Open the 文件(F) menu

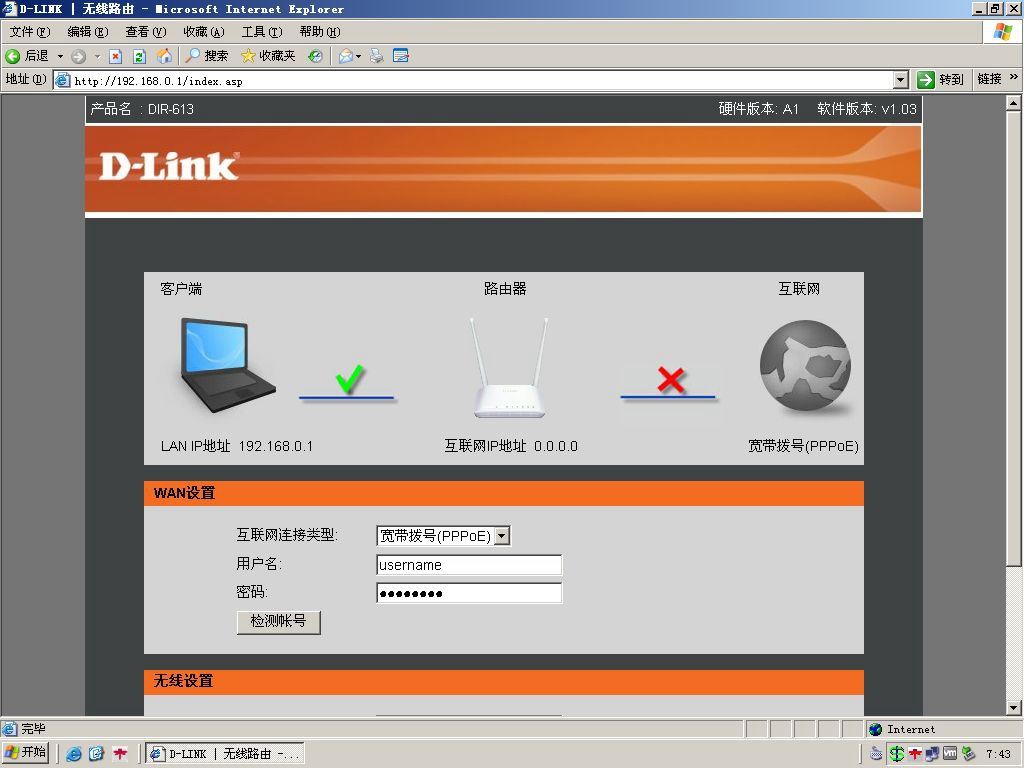click(30, 32)
